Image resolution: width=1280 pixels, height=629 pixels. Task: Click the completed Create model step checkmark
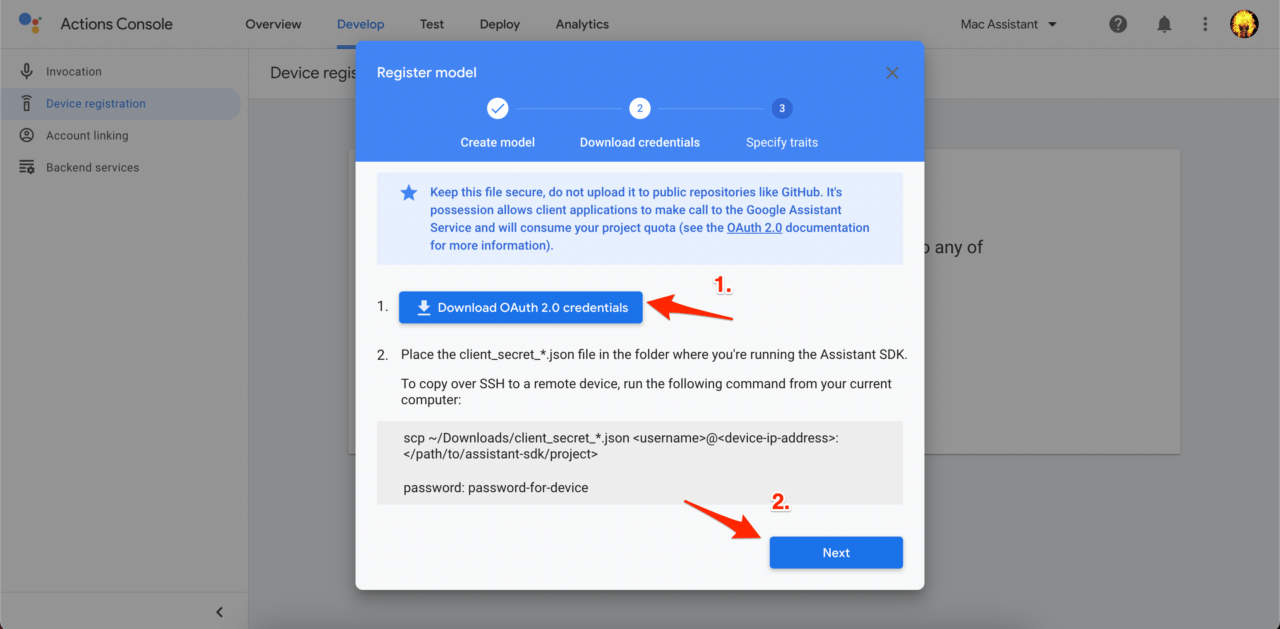pos(497,108)
